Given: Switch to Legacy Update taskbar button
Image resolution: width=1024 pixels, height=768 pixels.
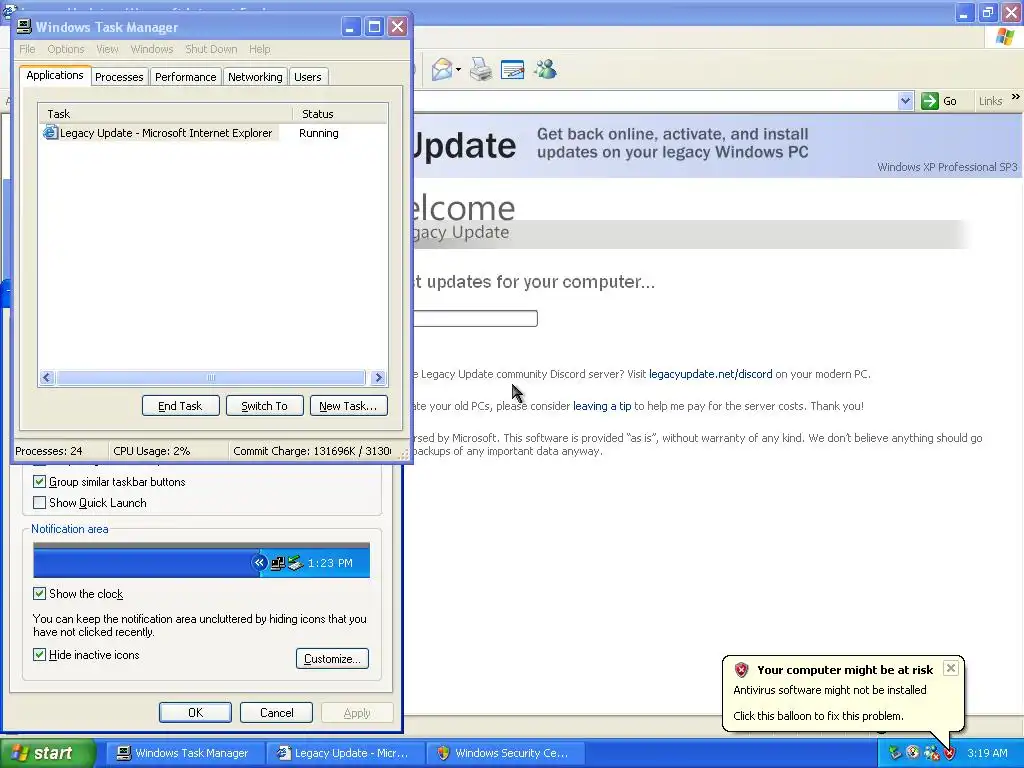Looking at the screenshot, I should point(345,753).
